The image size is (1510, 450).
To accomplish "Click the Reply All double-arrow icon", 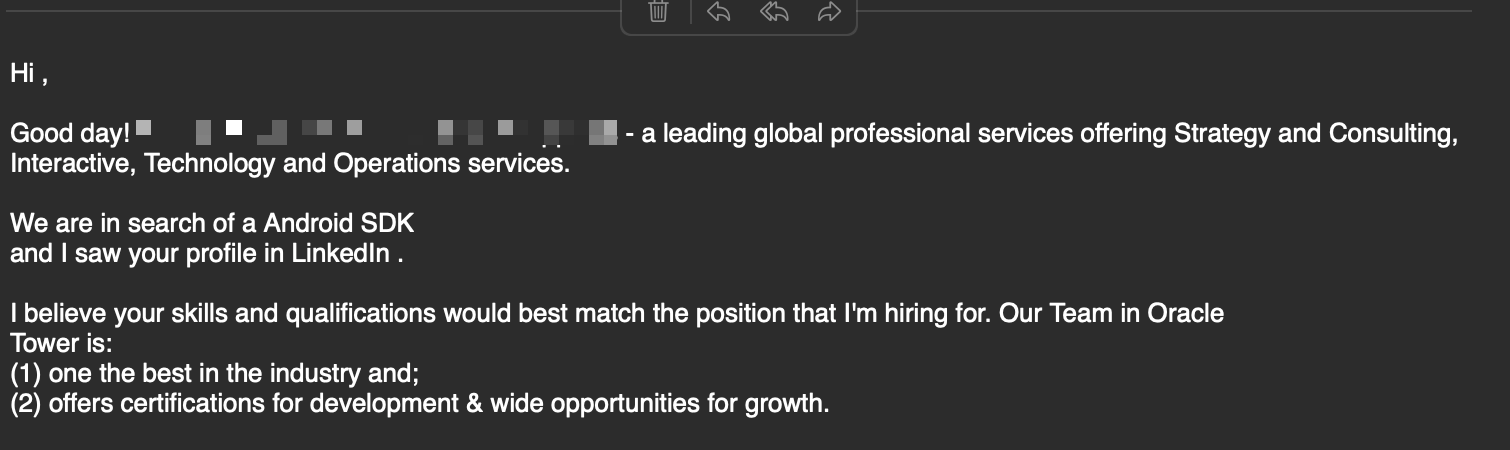I will tap(774, 12).
